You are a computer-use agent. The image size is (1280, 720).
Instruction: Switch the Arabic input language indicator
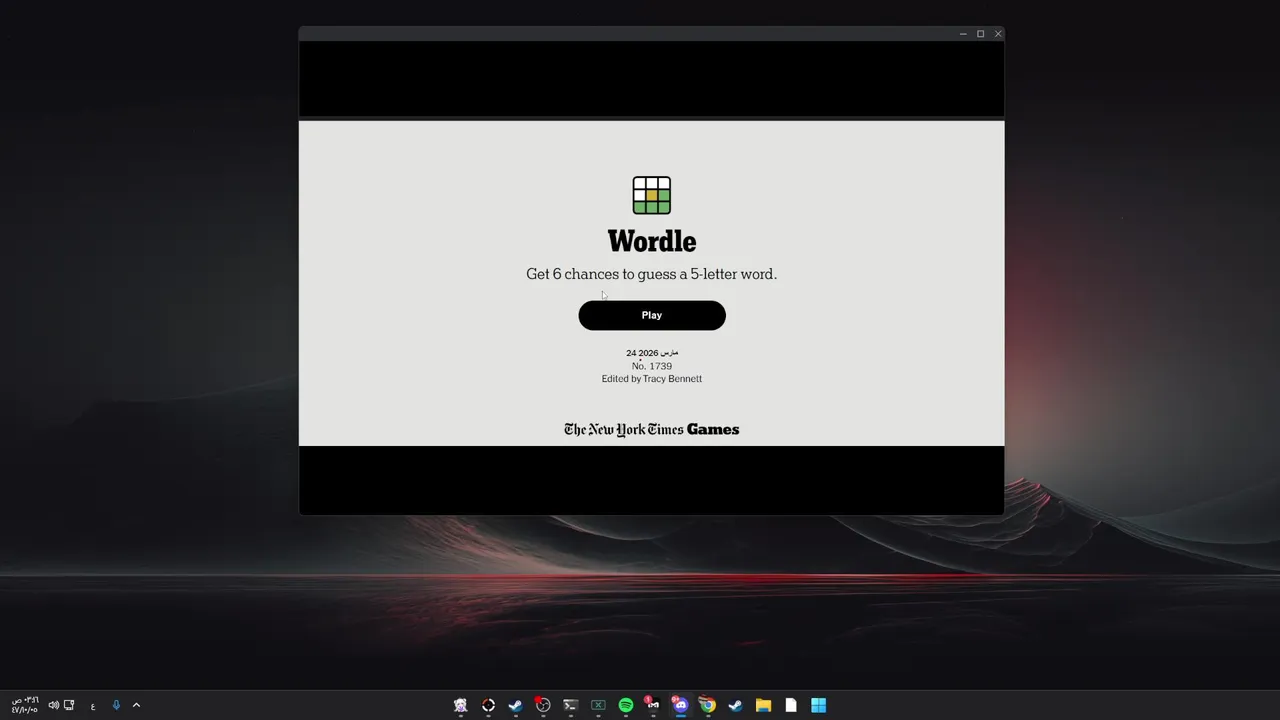tap(93, 706)
